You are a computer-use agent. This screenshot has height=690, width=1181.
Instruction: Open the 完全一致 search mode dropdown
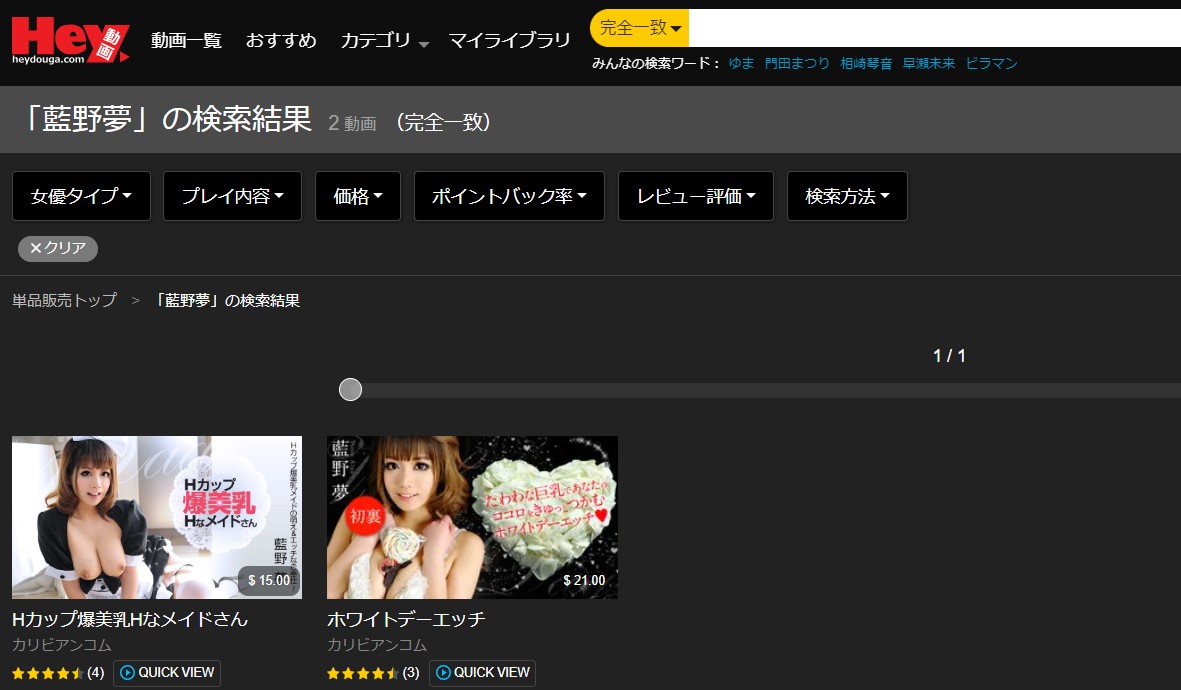[640, 28]
